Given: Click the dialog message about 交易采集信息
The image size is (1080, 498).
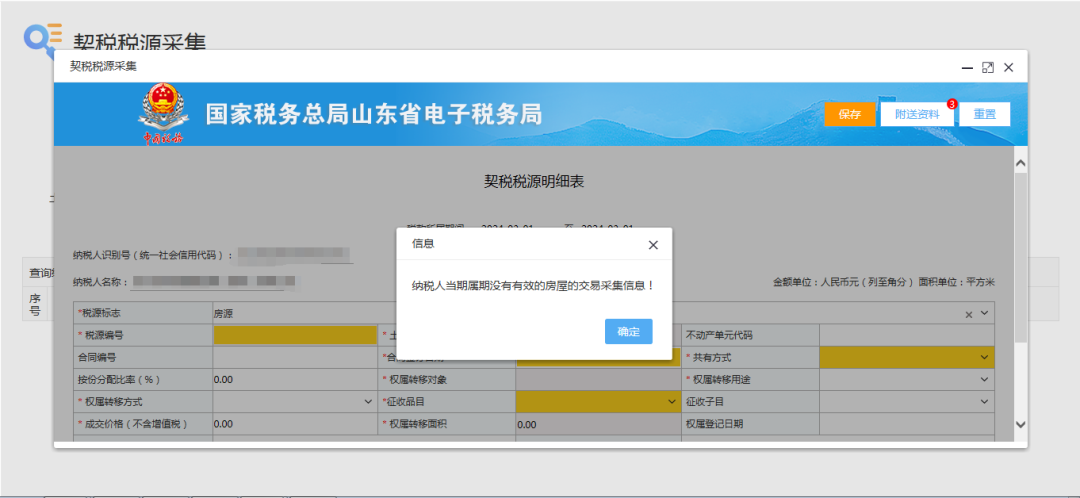Looking at the screenshot, I should point(532,285).
